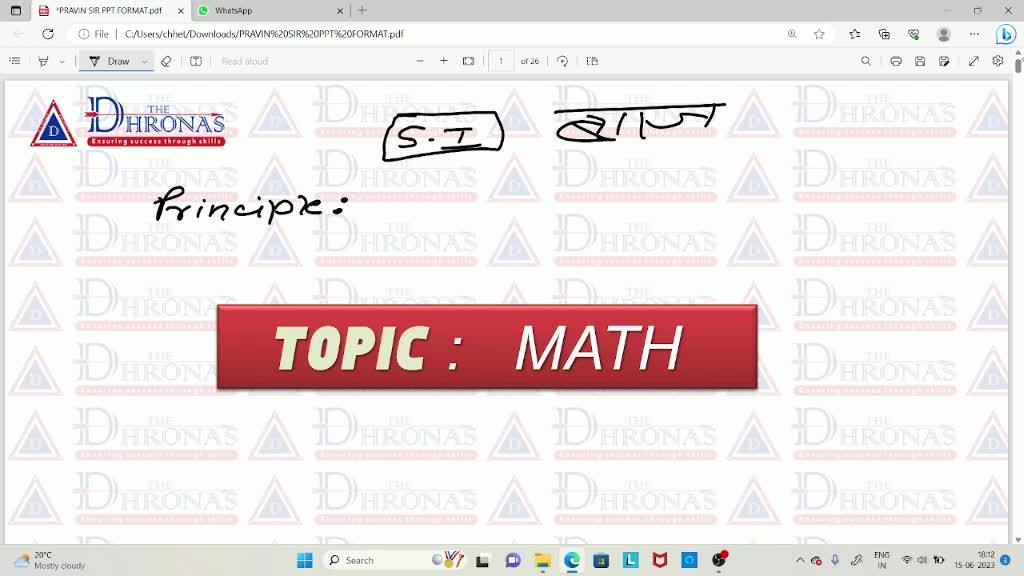The height and width of the screenshot is (576, 1024).
Task: Close the PRAVIN SIR PPT FORMAT.pdf tab
Action: pyautogui.click(x=181, y=10)
